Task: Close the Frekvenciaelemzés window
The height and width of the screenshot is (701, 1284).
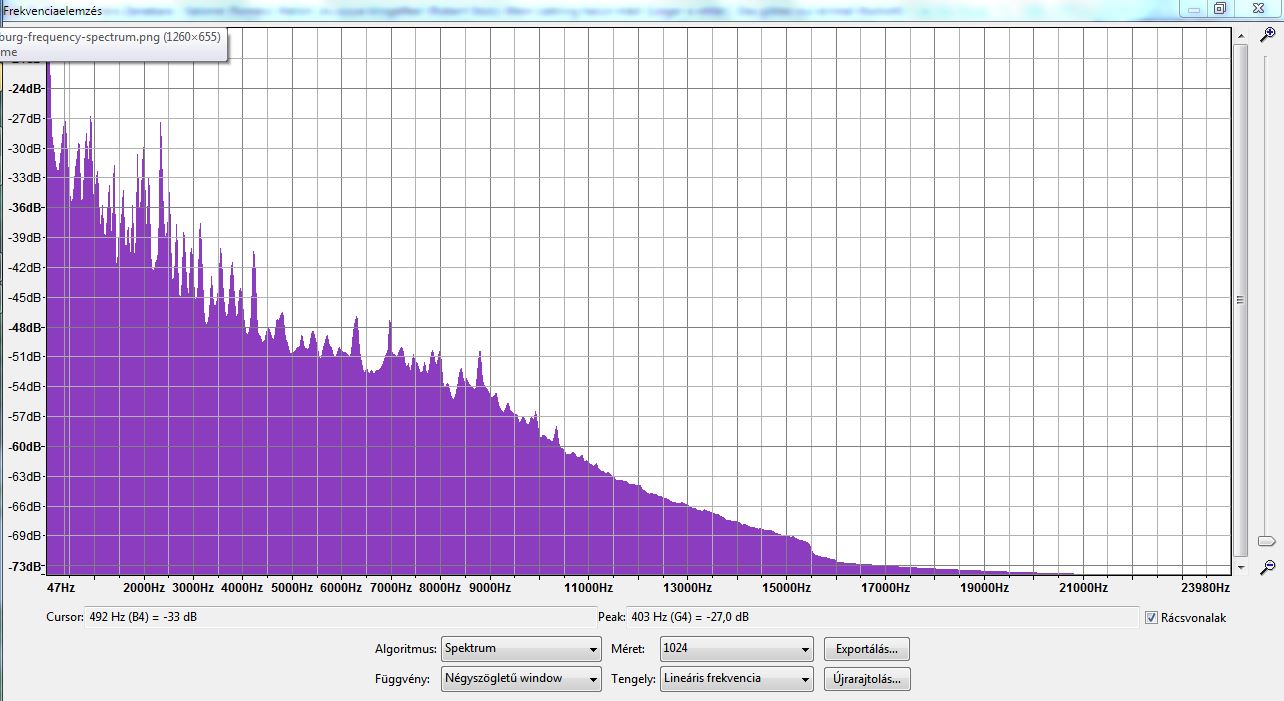Action: pyautogui.click(x=1257, y=8)
